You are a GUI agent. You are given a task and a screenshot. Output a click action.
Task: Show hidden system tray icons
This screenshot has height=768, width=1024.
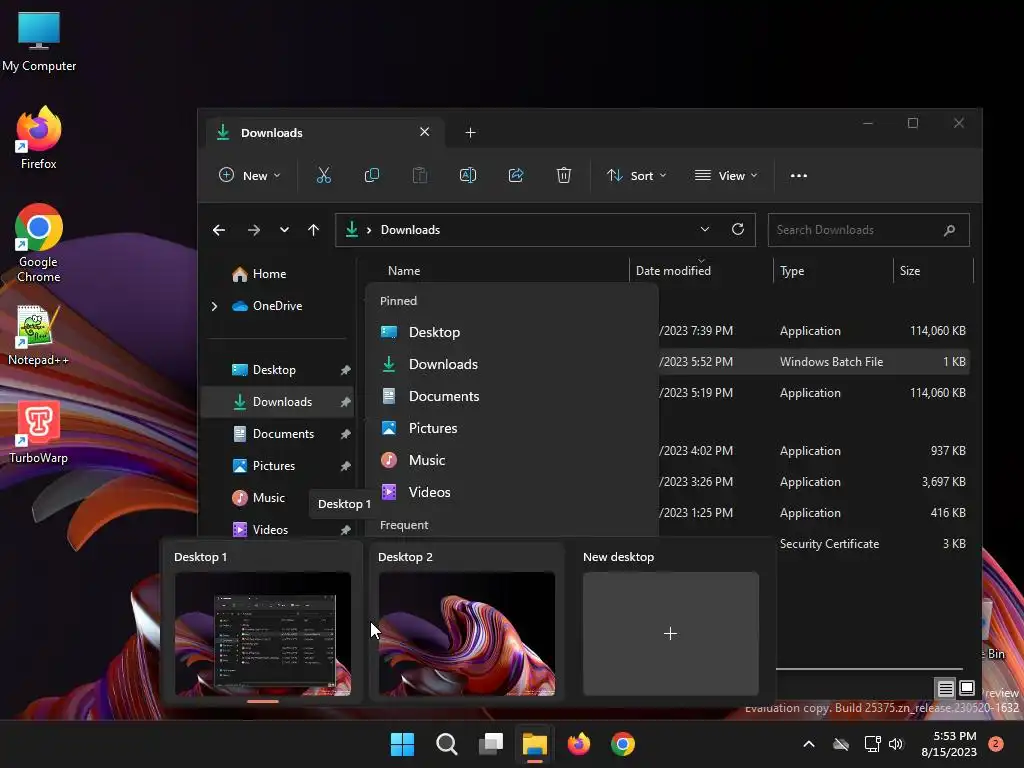pos(808,744)
